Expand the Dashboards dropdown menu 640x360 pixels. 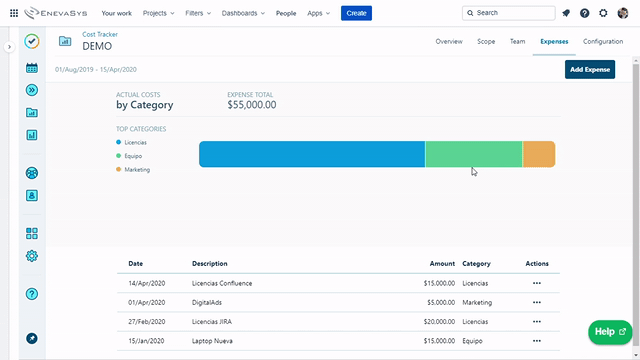243,13
